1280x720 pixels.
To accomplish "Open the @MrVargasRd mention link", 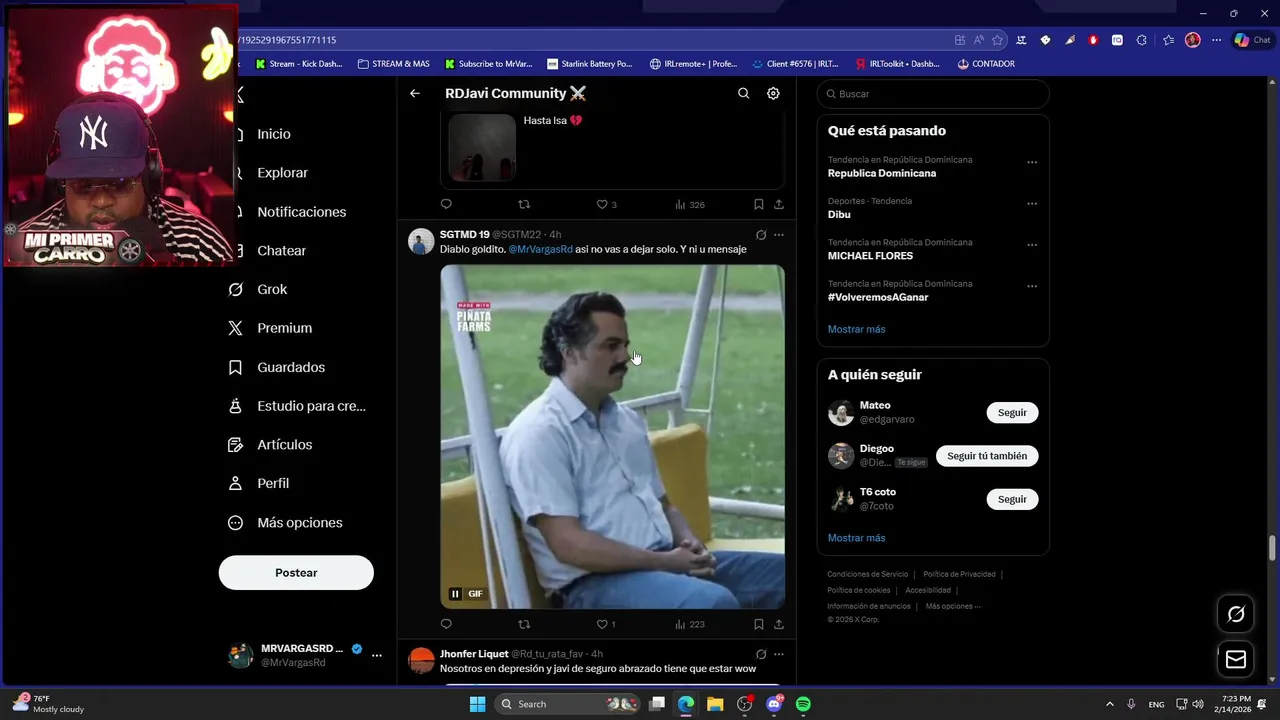I will point(540,249).
